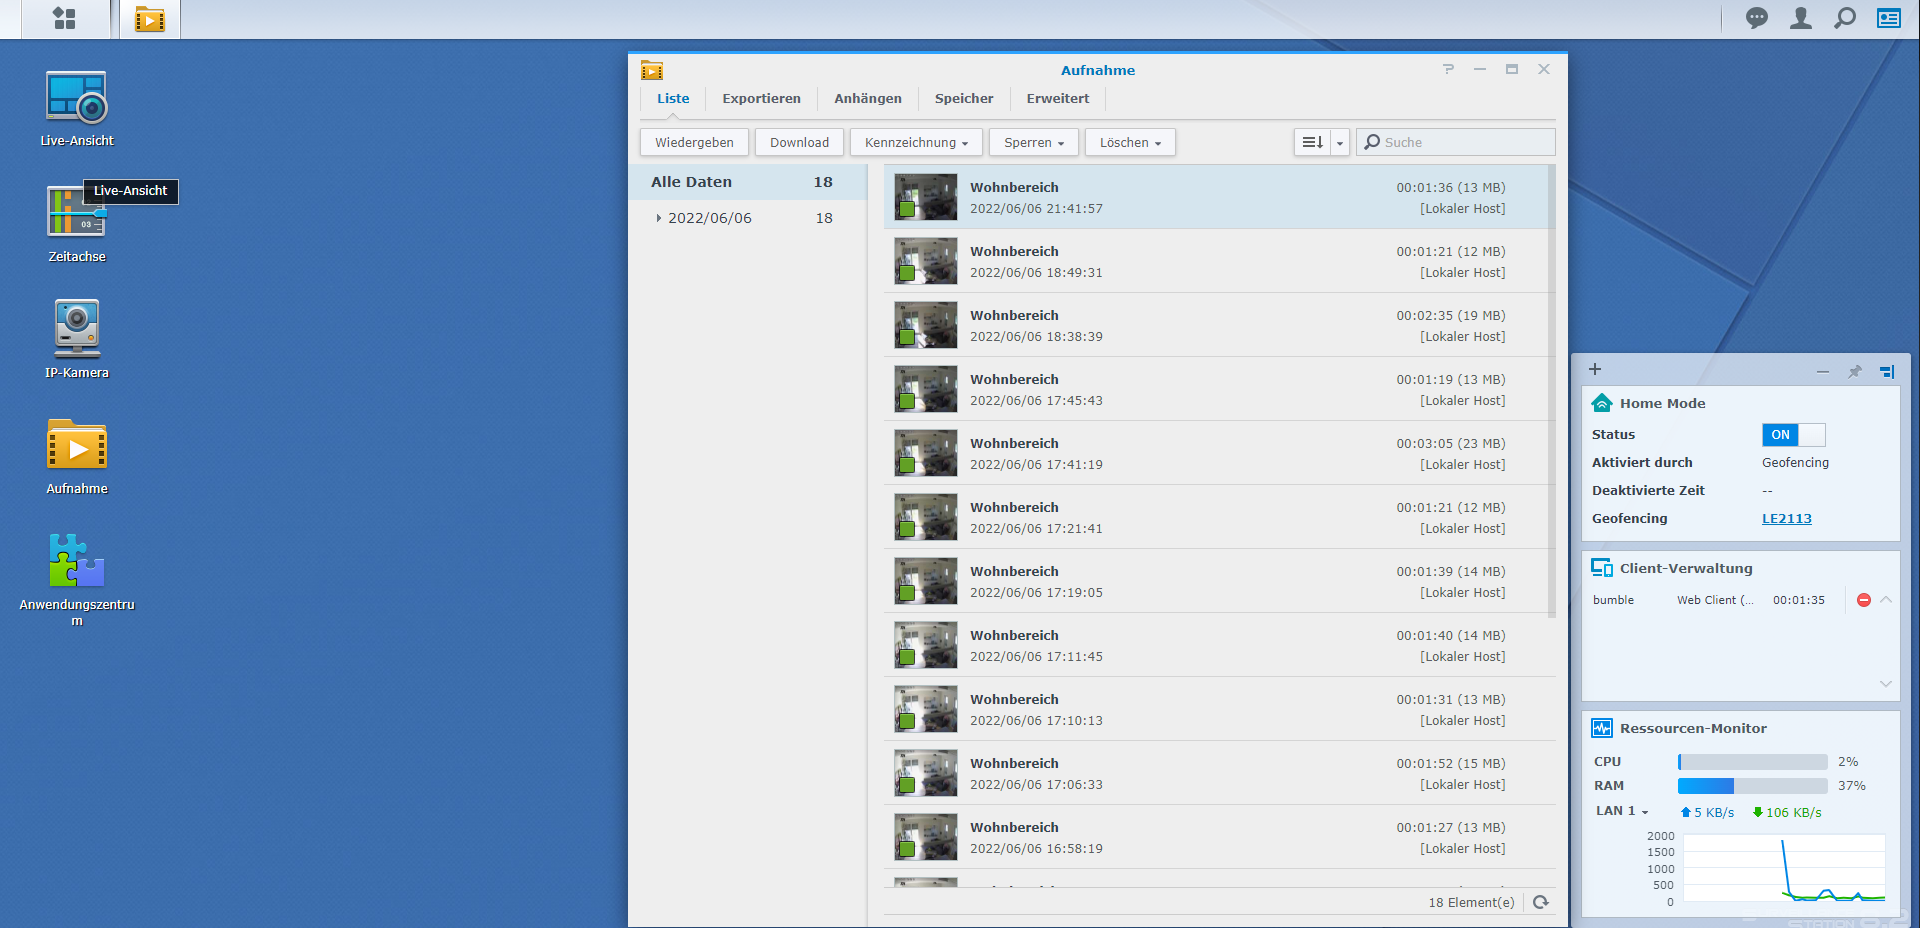
Task: Click the Home Mode house icon
Action: pyautogui.click(x=1602, y=403)
